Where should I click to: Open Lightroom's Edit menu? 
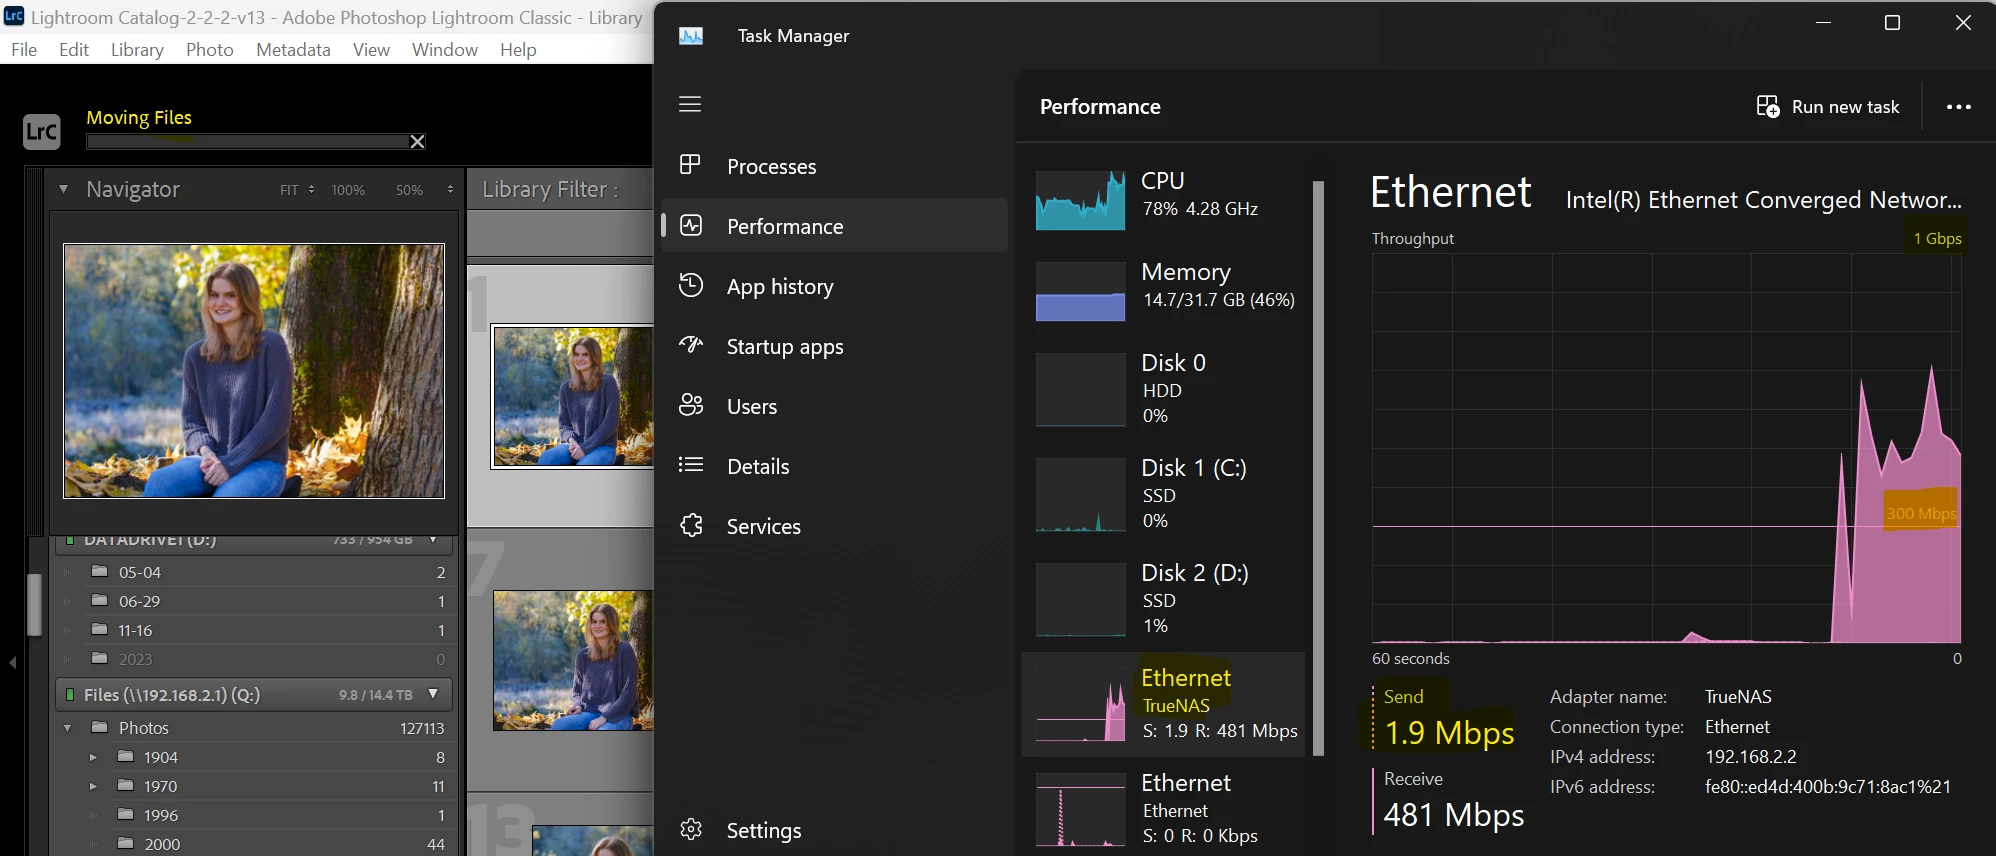tap(74, 50)
